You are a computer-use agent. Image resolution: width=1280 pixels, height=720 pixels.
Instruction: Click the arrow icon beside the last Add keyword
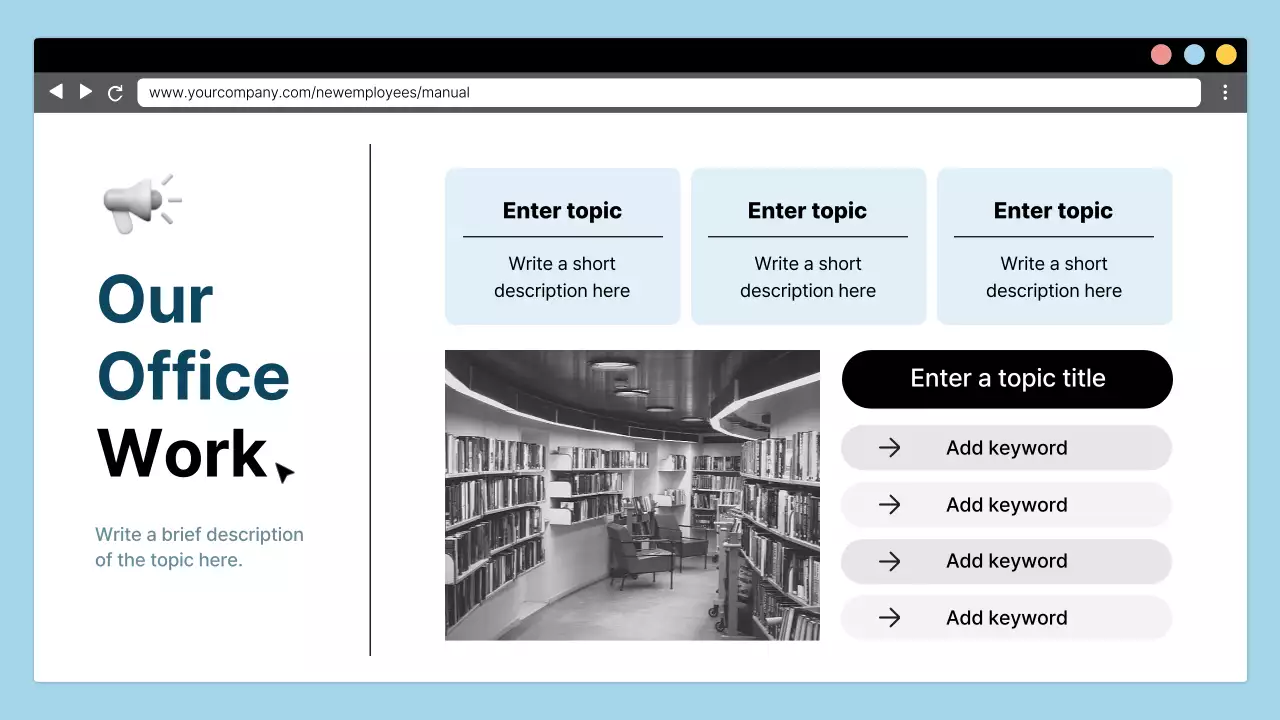[x=889, y=618]
